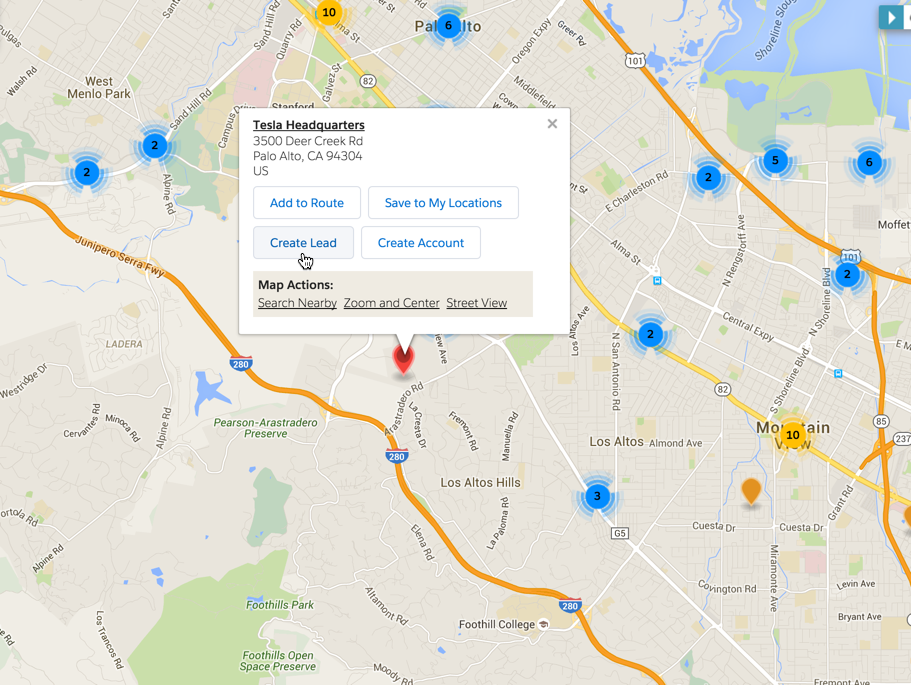Click the route 85 highway shield
This screenshot has height=685, width=911.
pyautogui.click(x=881, y=421)
